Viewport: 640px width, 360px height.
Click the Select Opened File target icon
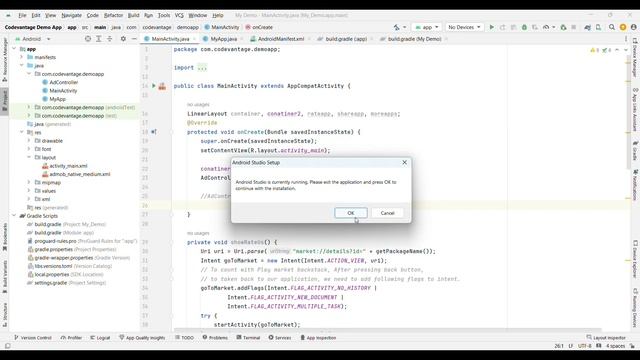(88, 39)
